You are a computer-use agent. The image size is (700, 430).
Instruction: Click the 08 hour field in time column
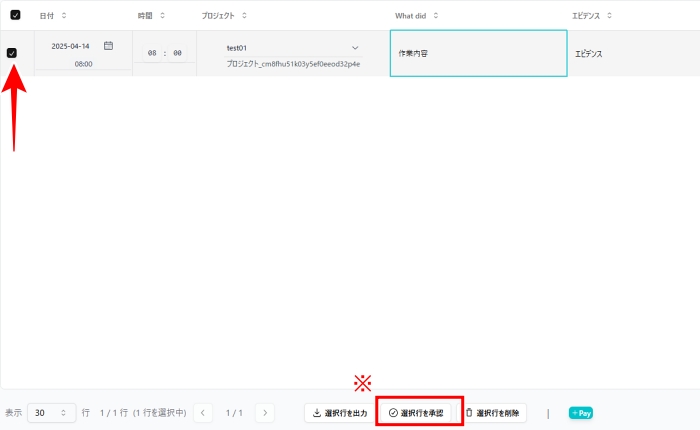151,54
